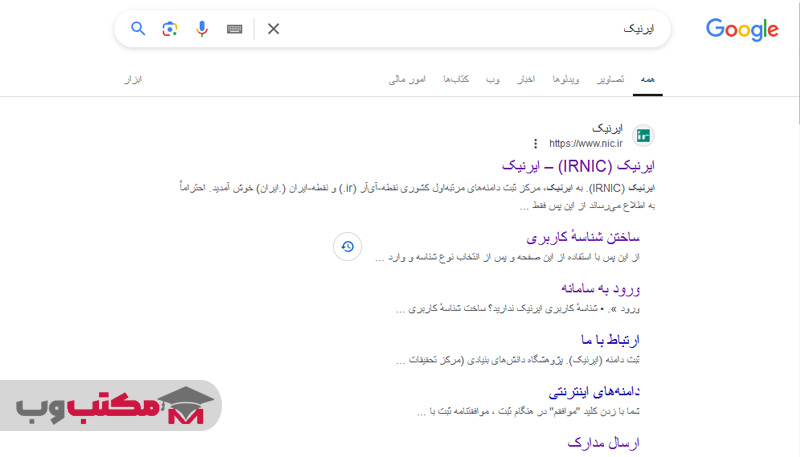This screenshot has height=457, width=800.
Task: Open the on-screen keyboard tool
Action: pos(235,29)
